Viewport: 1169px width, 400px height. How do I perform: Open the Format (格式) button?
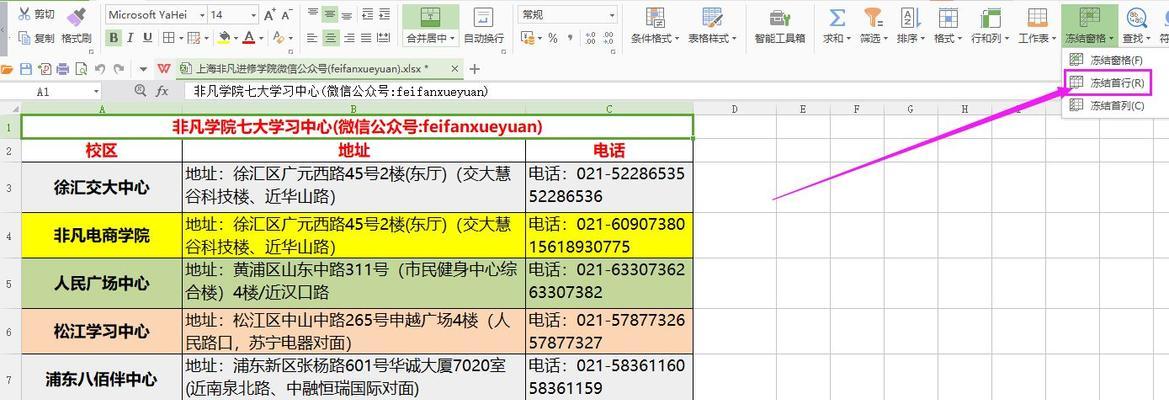pyautogui.click(x=948, y=25)
